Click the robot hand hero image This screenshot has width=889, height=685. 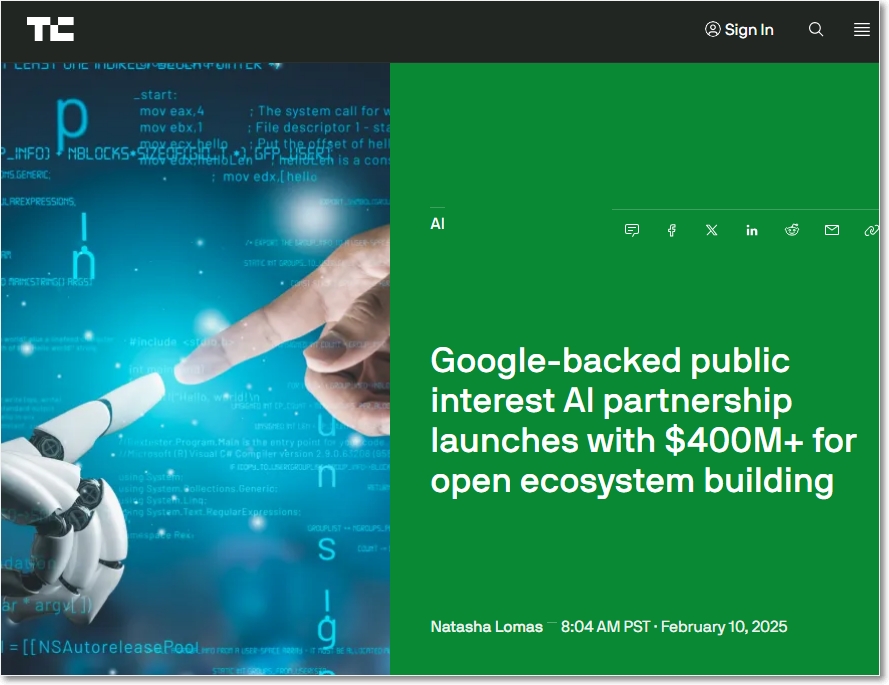pyautogui.click(x=196, y=369)
